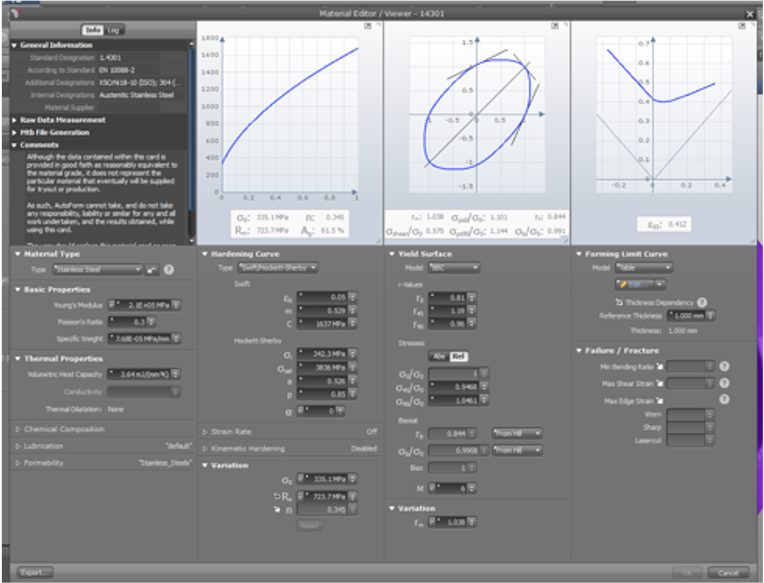Expand the Kinematic Hardening section
This screenshot has height=583, width=764.
click(205, 449)
